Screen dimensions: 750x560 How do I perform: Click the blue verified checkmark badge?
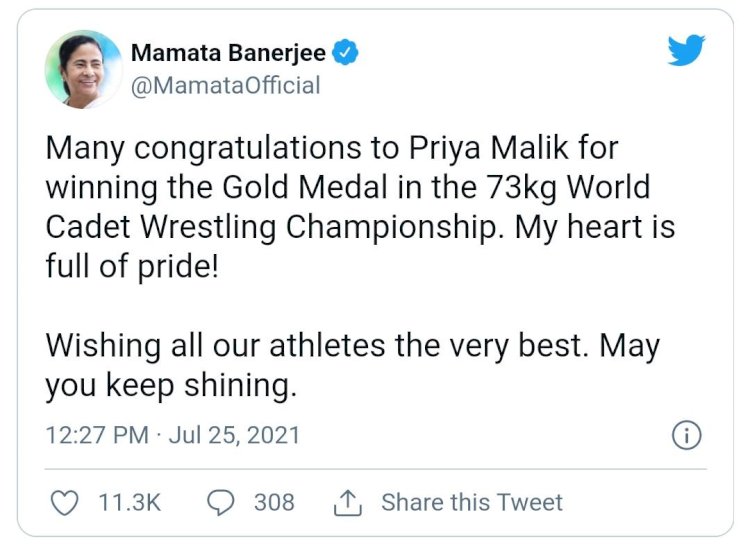pyautogui.click(x=345, y=53)
